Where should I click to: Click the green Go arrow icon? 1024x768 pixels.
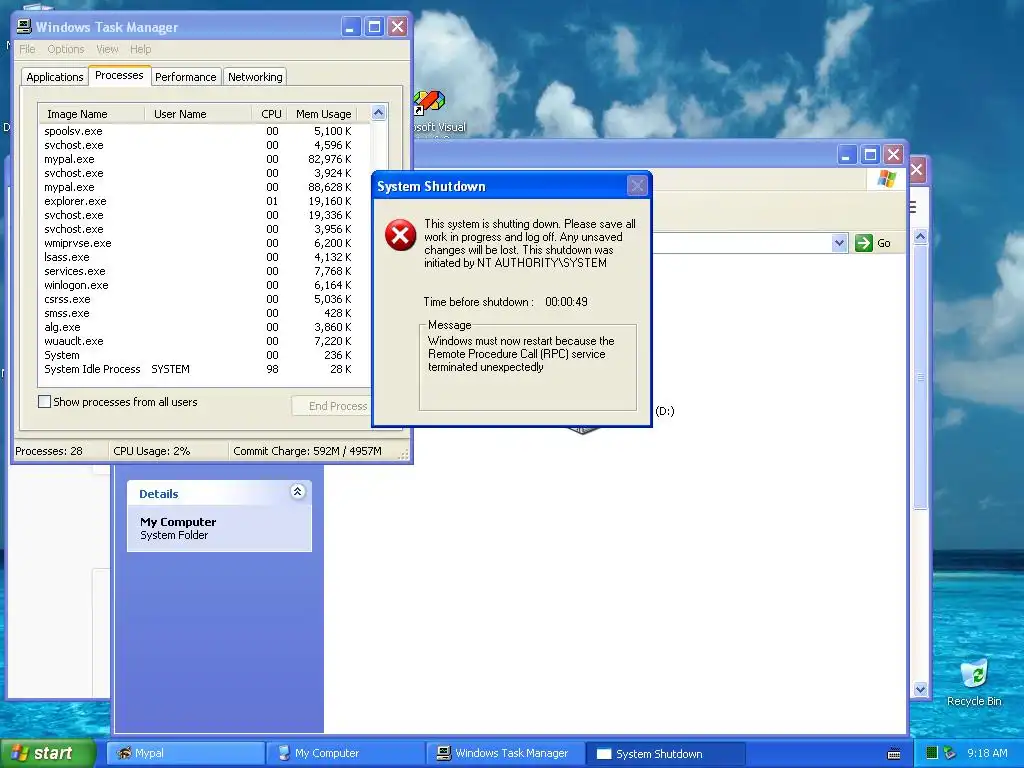pos(863,243)
